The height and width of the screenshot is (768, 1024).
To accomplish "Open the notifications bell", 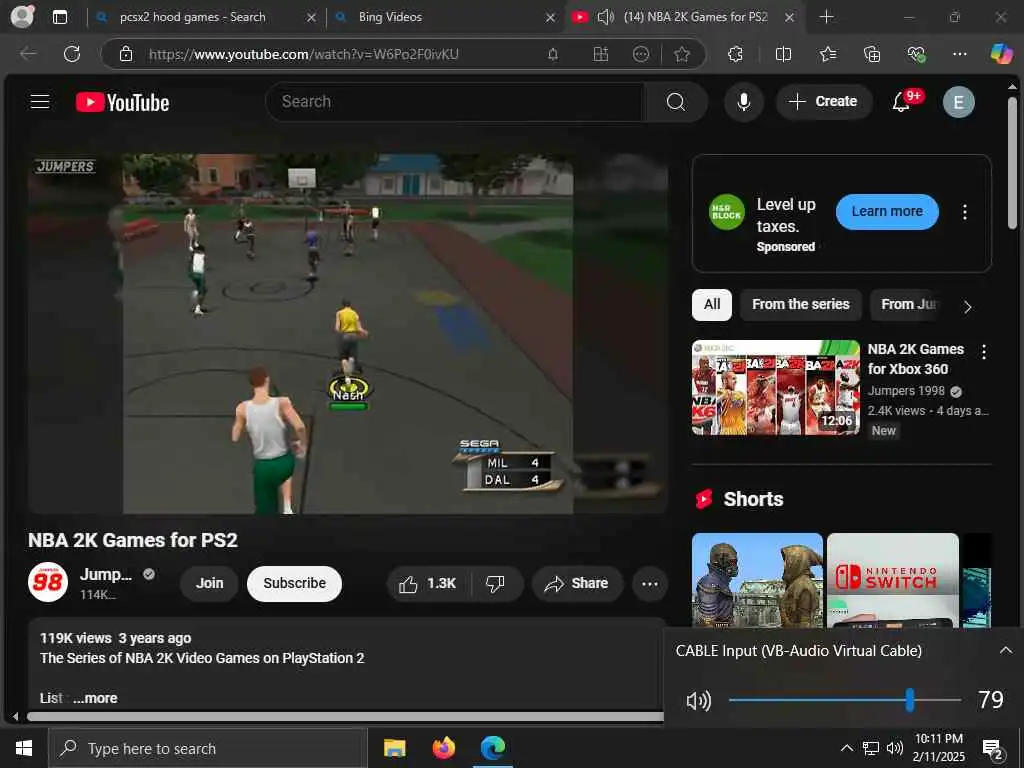I will 902,101.
